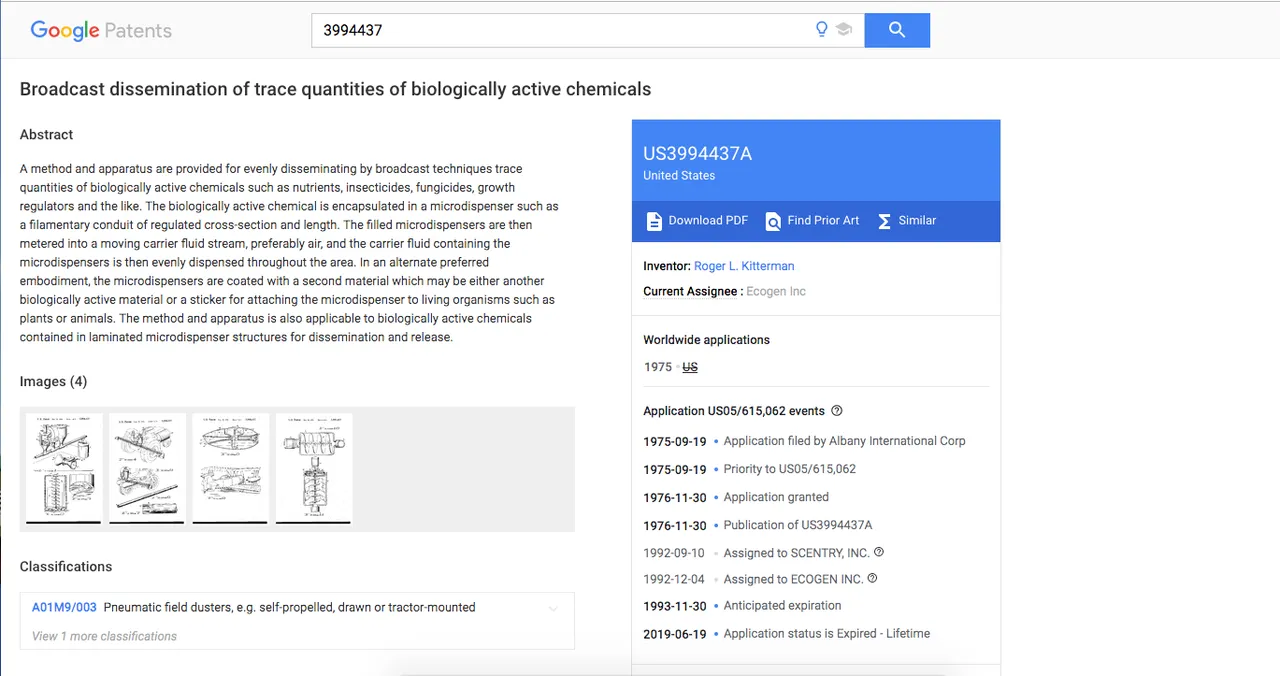Click the Images (4) heading

point(53,382)
